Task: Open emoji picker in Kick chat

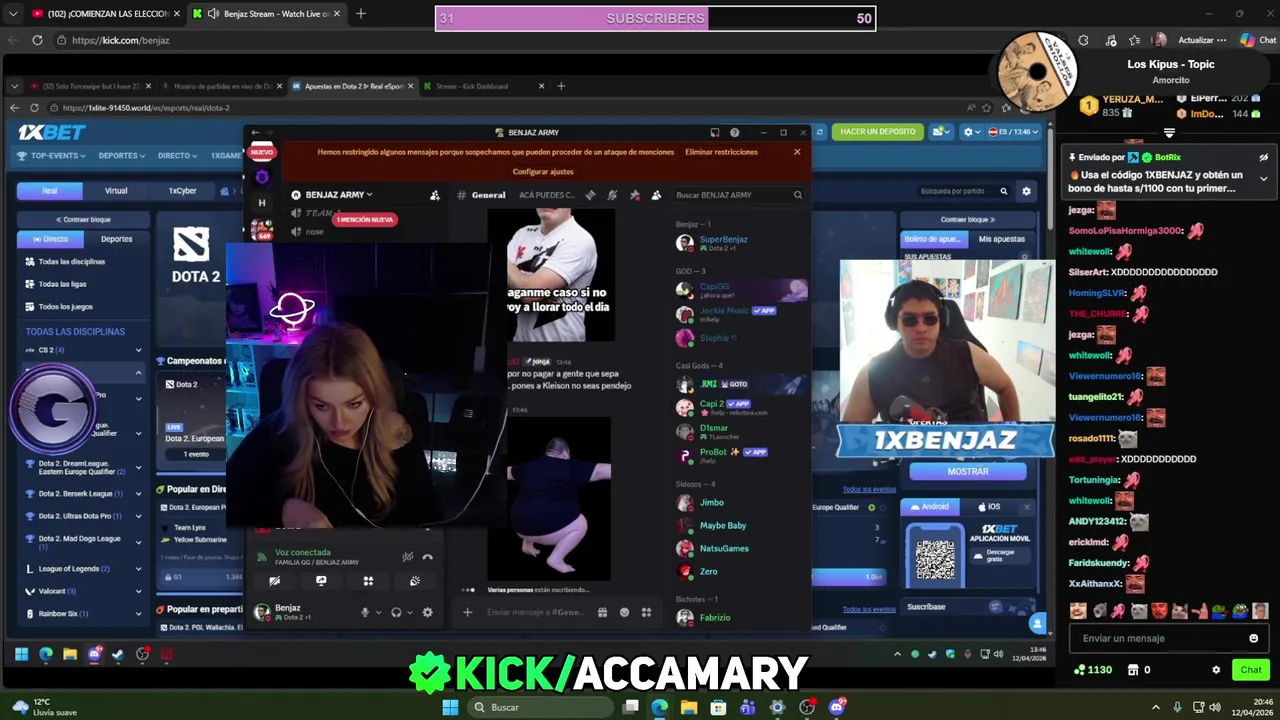Action: pos(1253,638)
